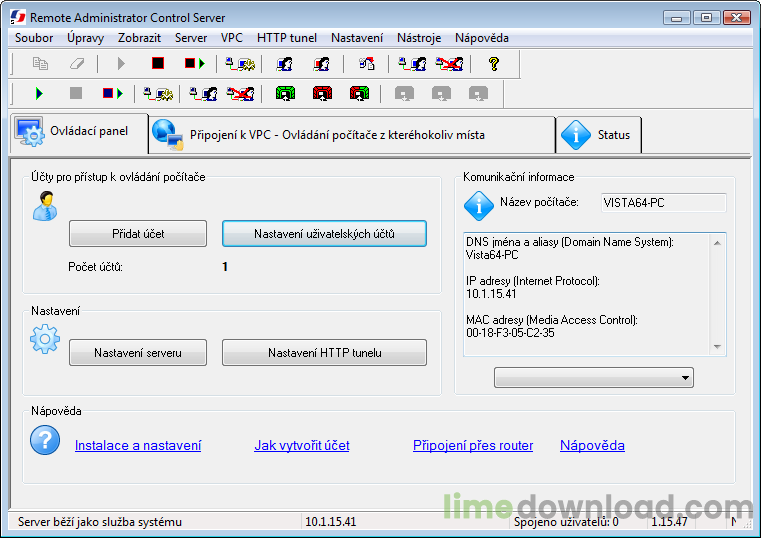Click status bar text Server běží jako služba systému
761x538 pixels.
(100, 522)
